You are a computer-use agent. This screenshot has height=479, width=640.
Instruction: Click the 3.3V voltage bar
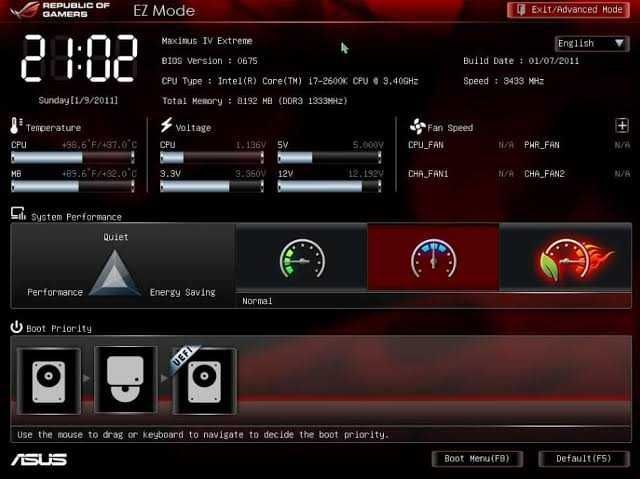click(x=212, y=186)
